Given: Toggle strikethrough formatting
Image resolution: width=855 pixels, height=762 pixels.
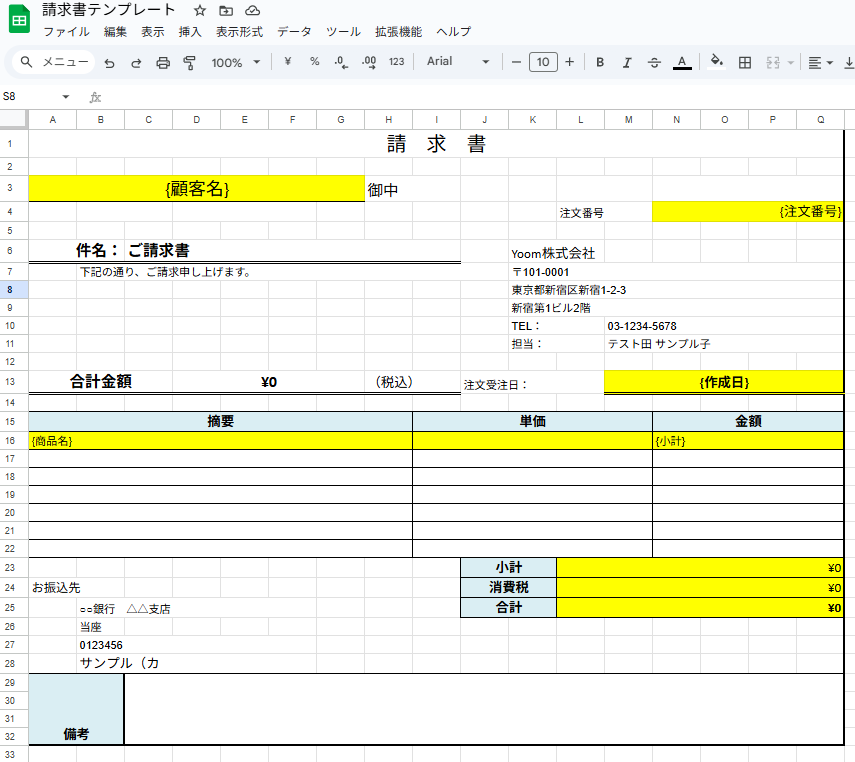Looking at the screenshot, I should [654, 62].
